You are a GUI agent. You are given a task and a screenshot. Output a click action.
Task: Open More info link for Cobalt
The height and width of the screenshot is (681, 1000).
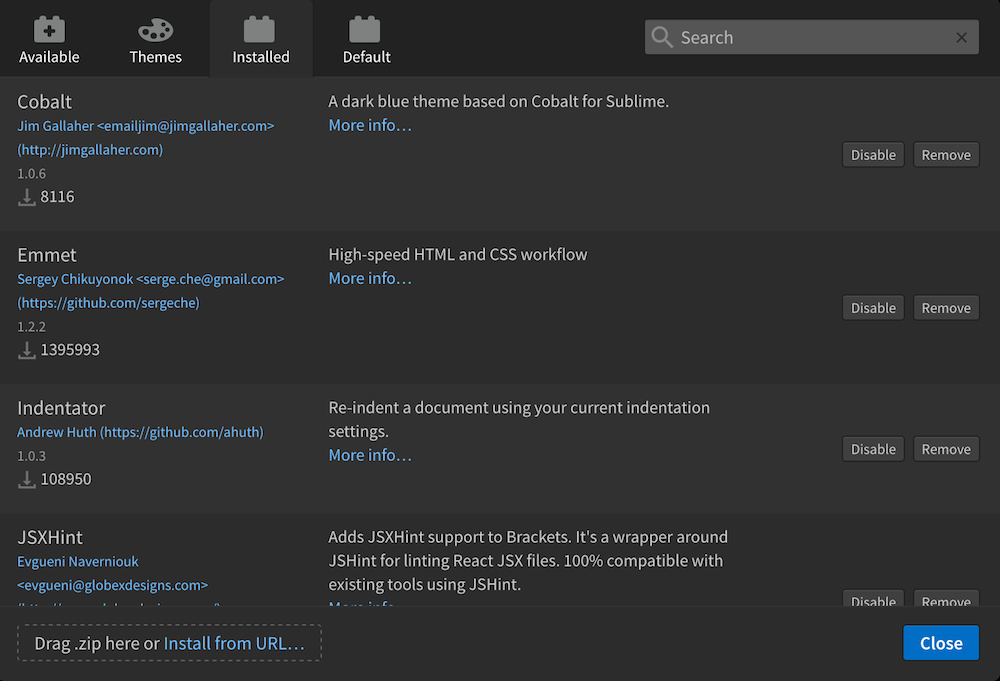(x=370, y=125)
